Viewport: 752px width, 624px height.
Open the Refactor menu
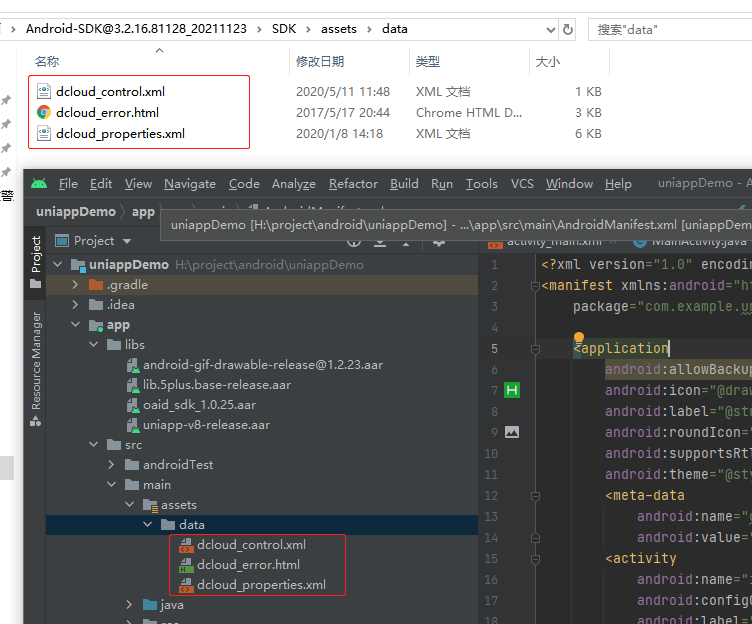[353, 184]
